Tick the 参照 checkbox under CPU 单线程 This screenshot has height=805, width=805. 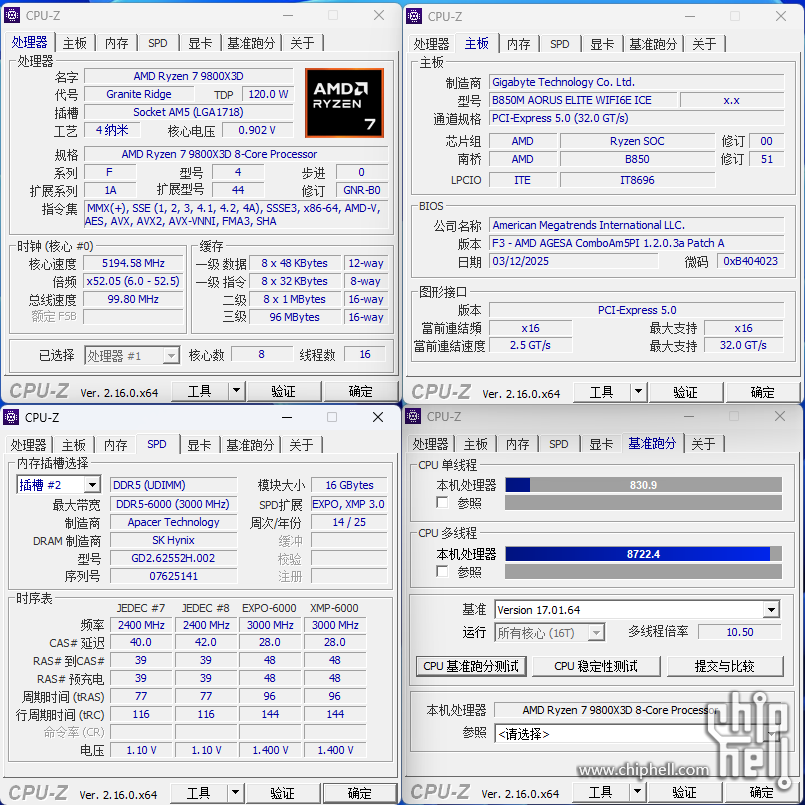442,502
